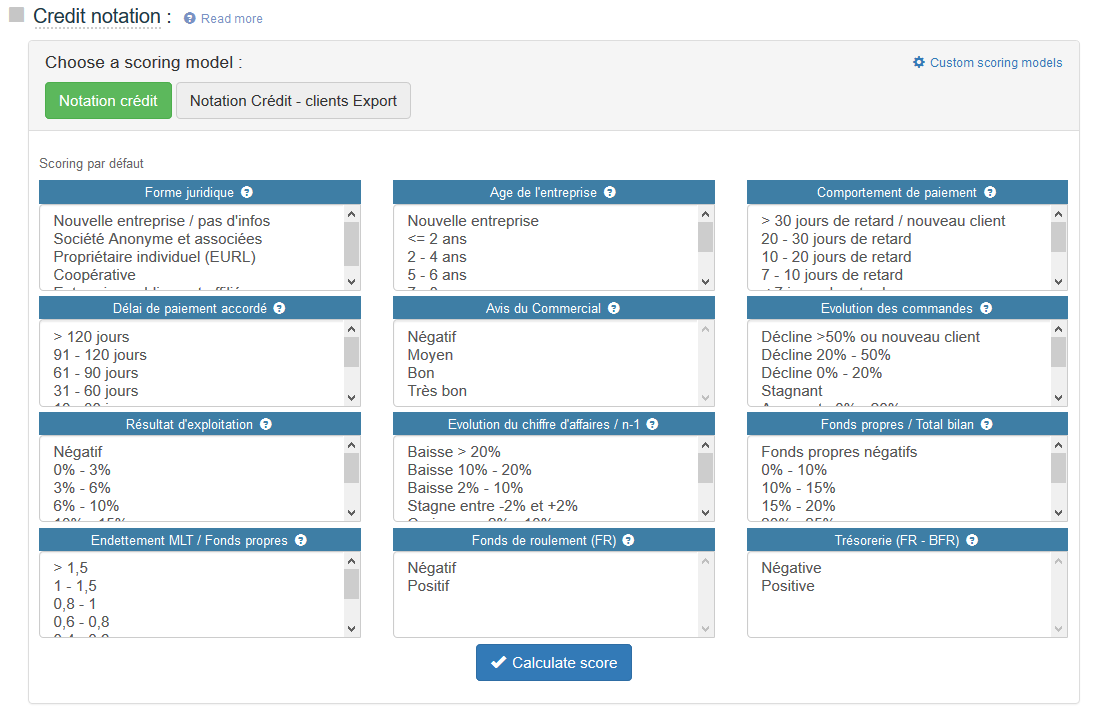Click help icon beside Age de l'entreprise
The width and height of the screenshot is (1097, 712).
tap(610, 193)
